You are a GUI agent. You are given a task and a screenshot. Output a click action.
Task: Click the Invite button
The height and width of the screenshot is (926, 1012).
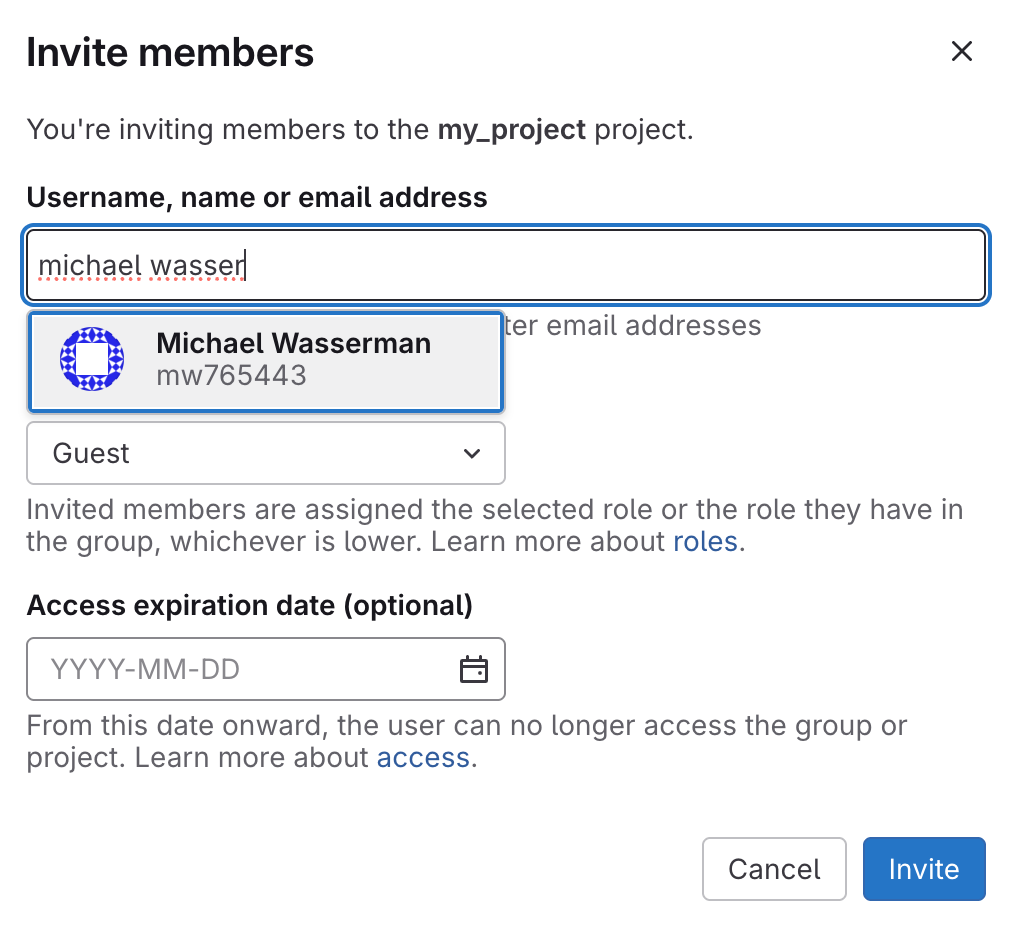point(923,869)
